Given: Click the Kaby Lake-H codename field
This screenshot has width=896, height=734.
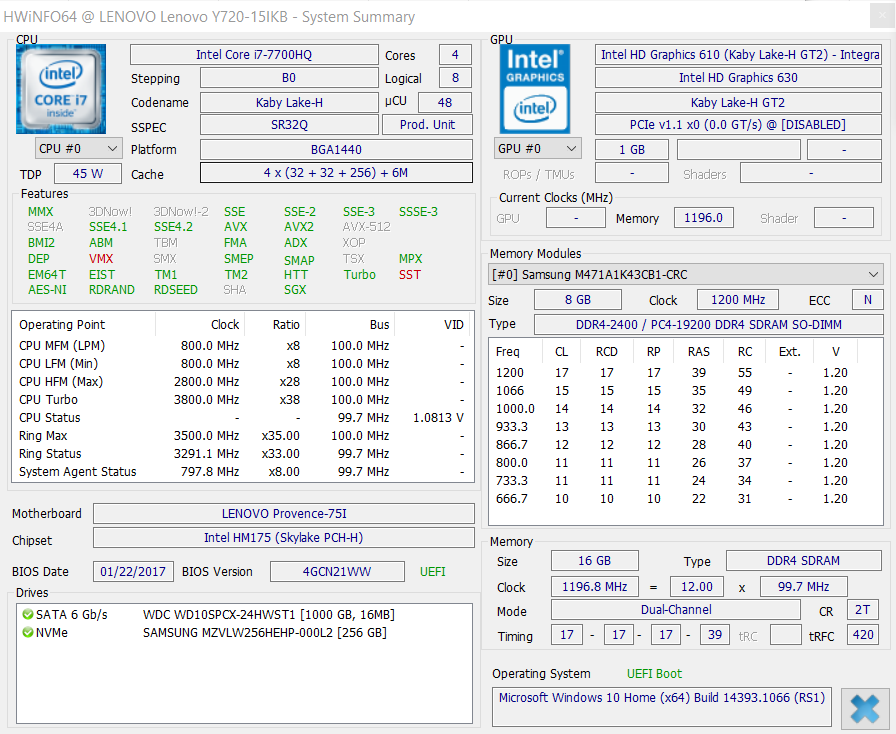Looking at the screenshot, I should tap(289, 103).
